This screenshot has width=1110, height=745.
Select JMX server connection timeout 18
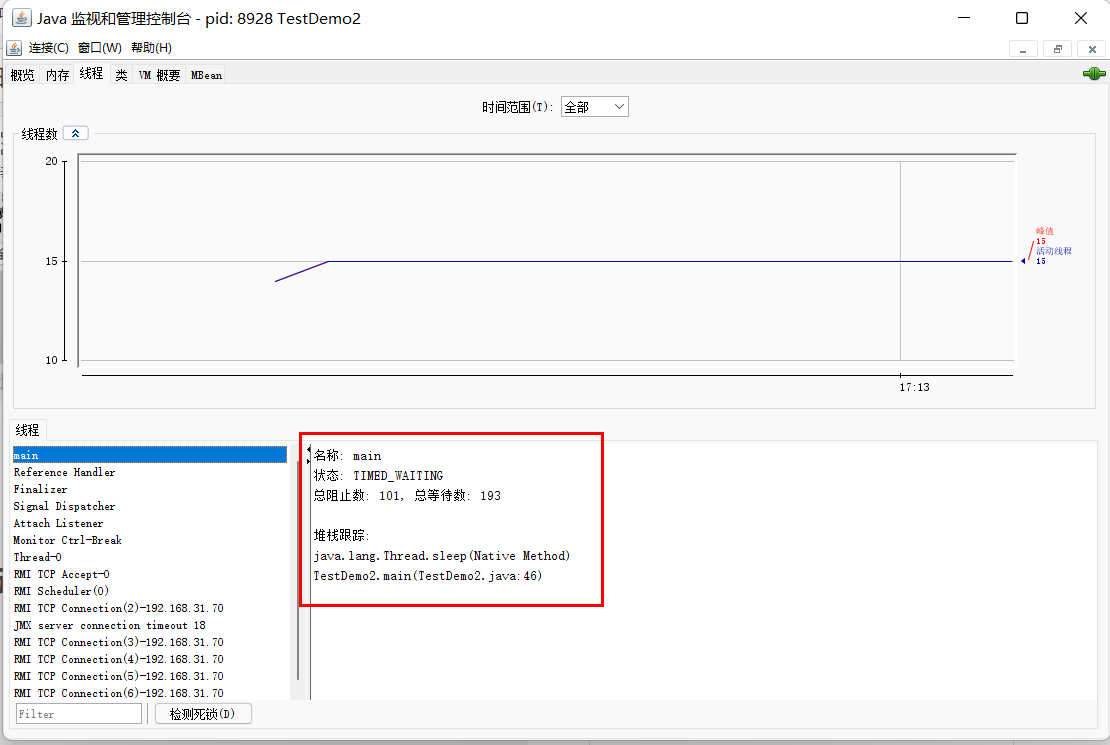click(150, 625)
